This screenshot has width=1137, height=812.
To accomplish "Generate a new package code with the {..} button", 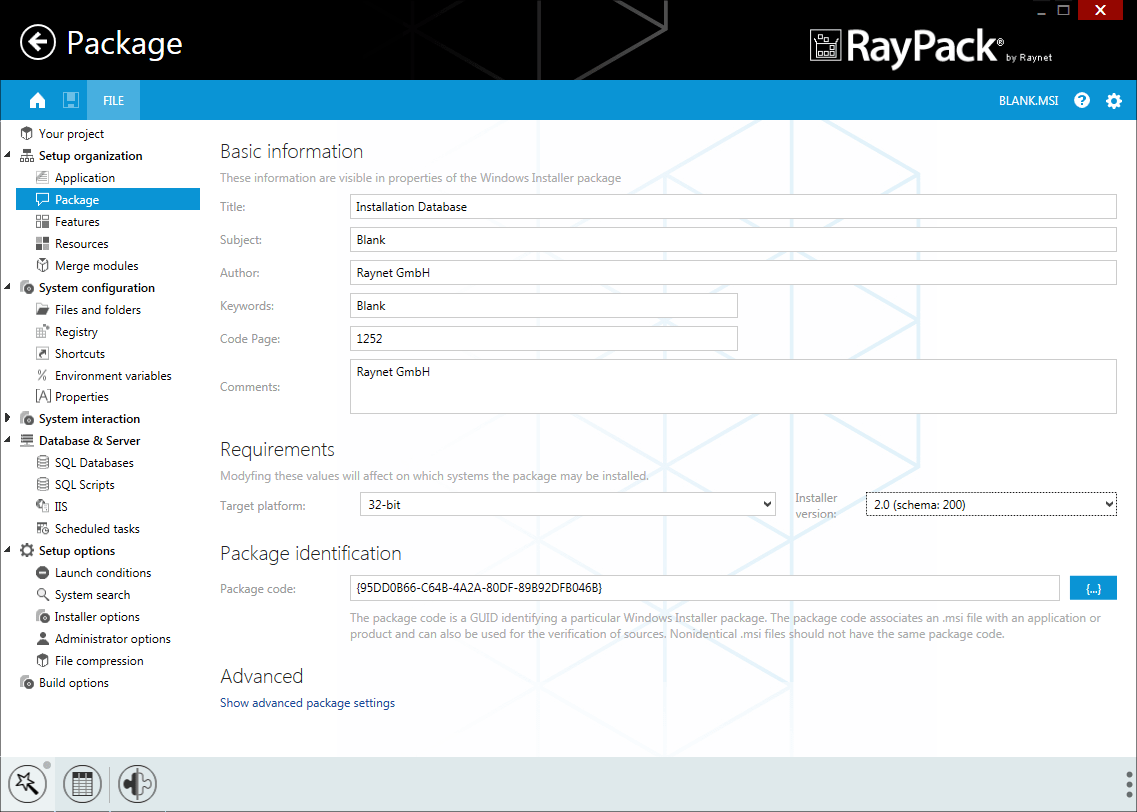I will 1095,588.
